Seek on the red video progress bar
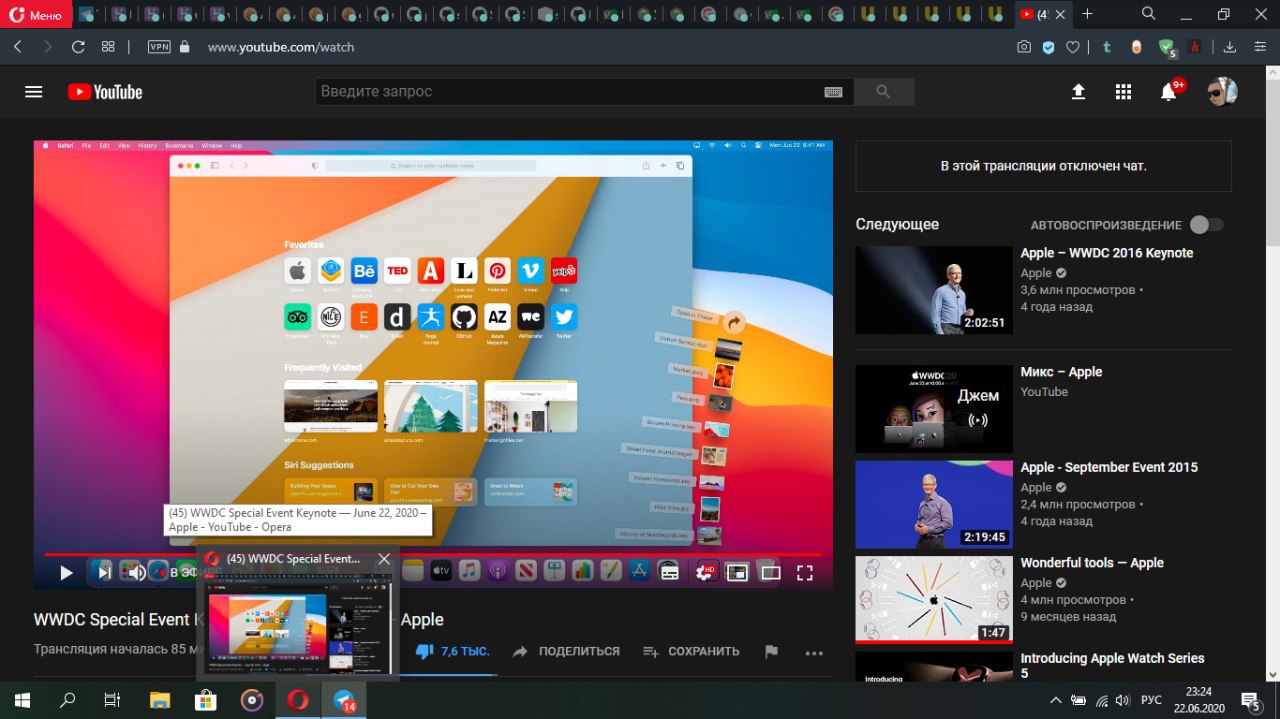Viewport: 1280px width, 719px height. [x=433, y=554]
